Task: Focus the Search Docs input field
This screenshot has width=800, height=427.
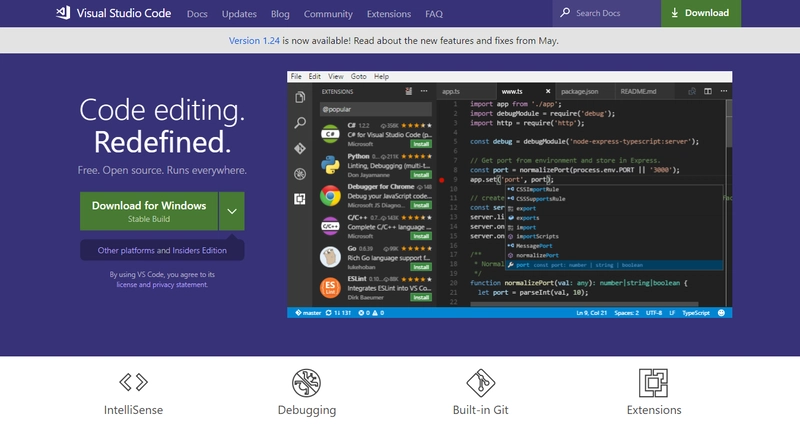Action: 610,14
